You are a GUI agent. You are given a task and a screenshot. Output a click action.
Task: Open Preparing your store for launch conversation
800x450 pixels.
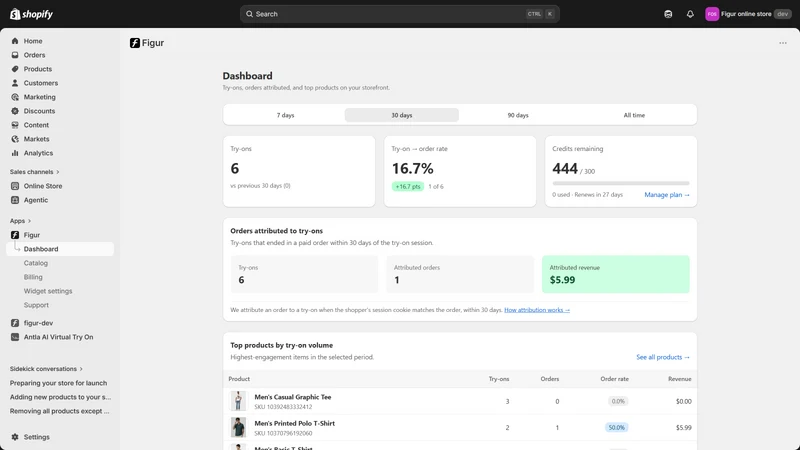58,383
